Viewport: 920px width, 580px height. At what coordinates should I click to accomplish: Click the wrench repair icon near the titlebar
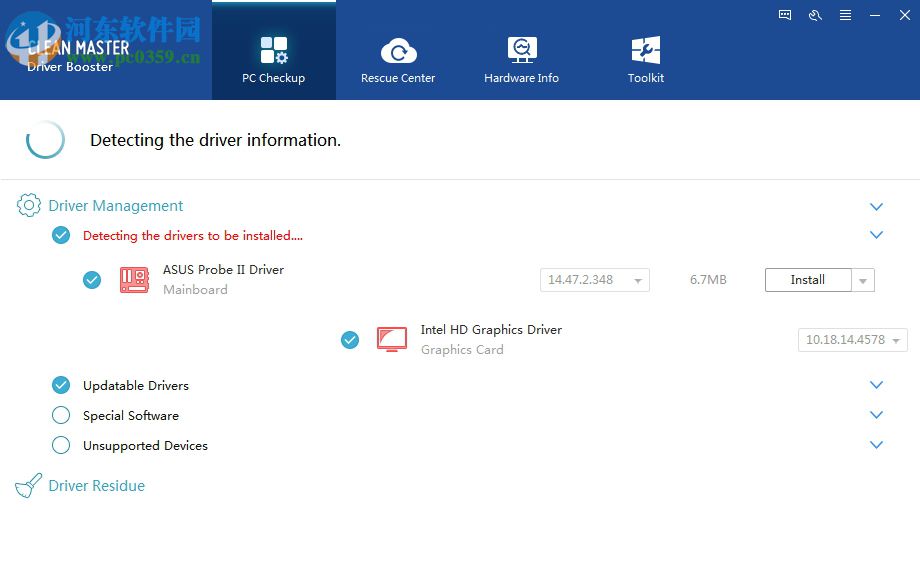pyautogui.click(x=813, y=15)
